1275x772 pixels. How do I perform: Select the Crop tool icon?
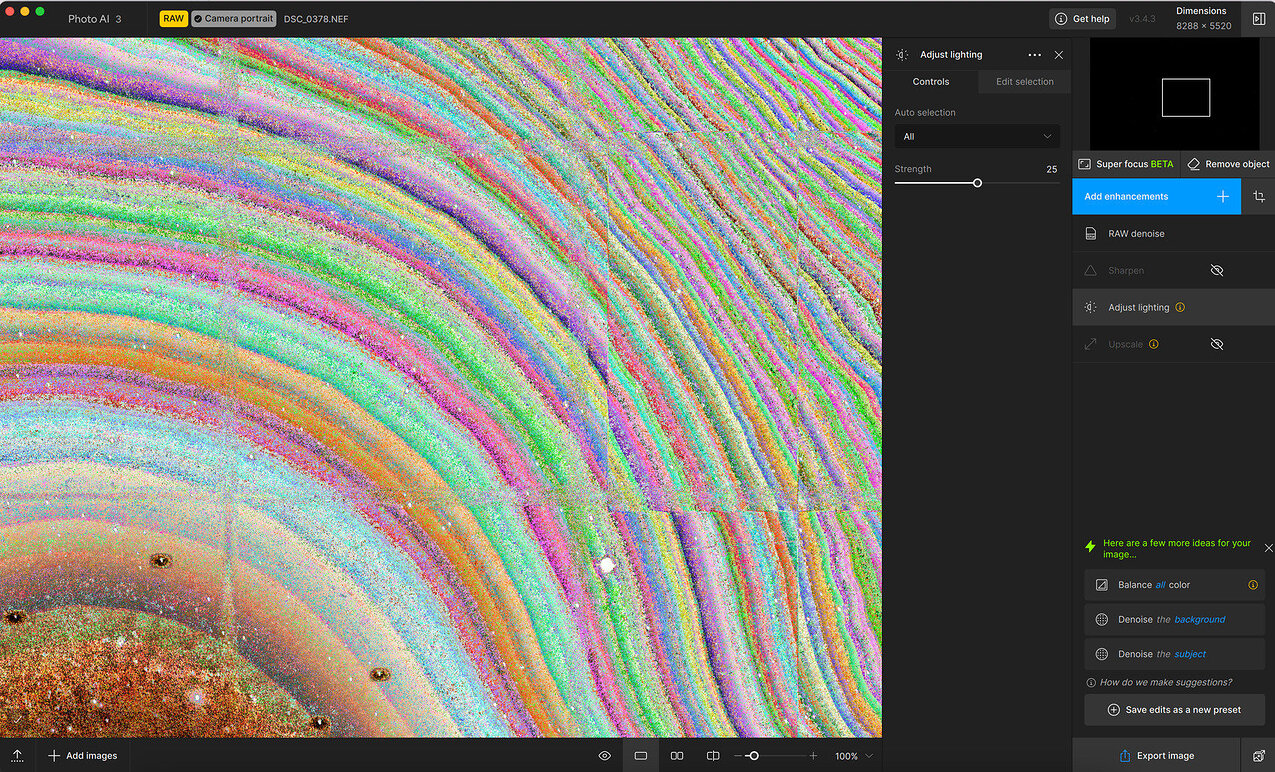coord(1259,196)
